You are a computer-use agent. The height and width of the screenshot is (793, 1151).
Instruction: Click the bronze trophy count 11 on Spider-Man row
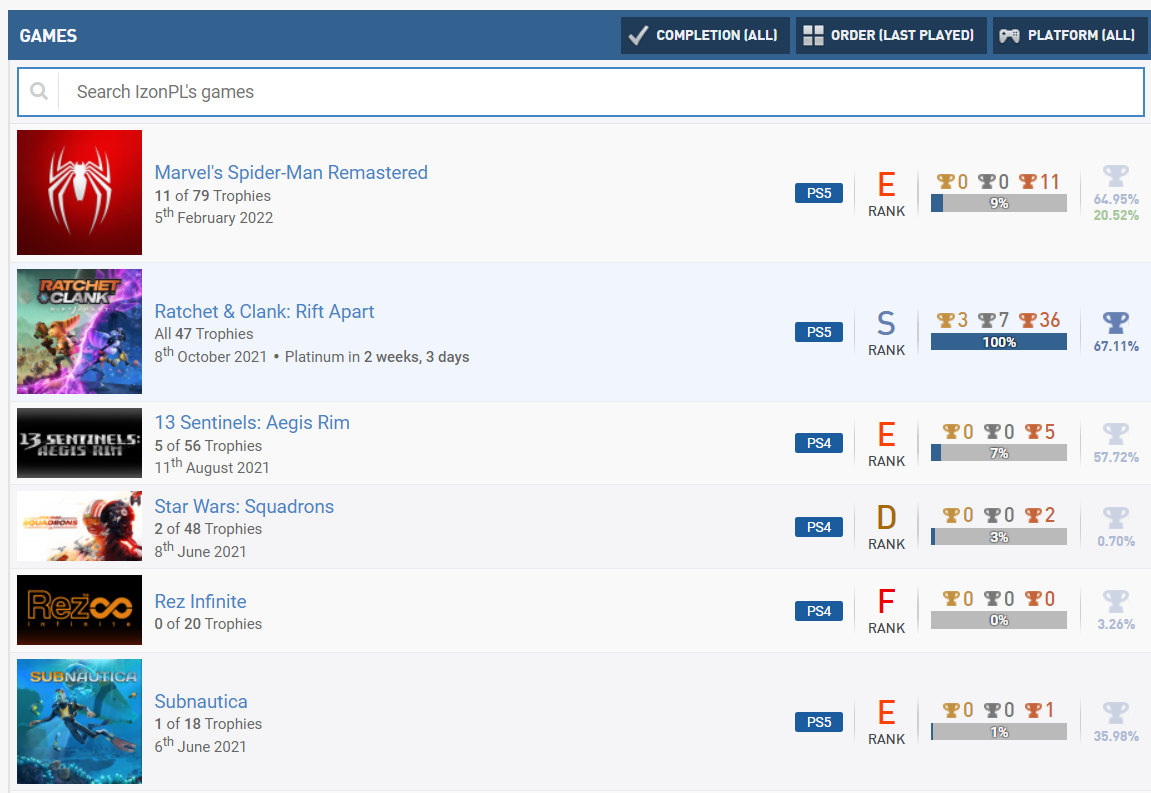click(x=1039, y=181)
